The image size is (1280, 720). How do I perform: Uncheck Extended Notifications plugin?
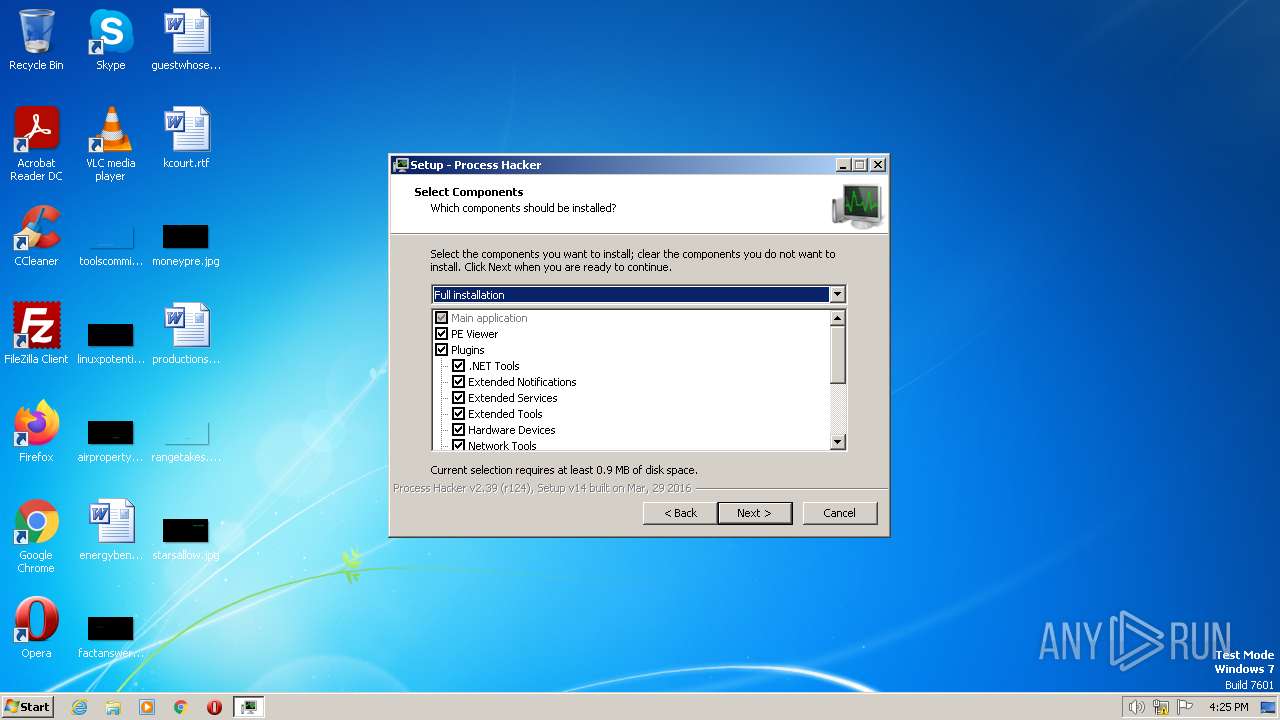click(x=458, y=382)
